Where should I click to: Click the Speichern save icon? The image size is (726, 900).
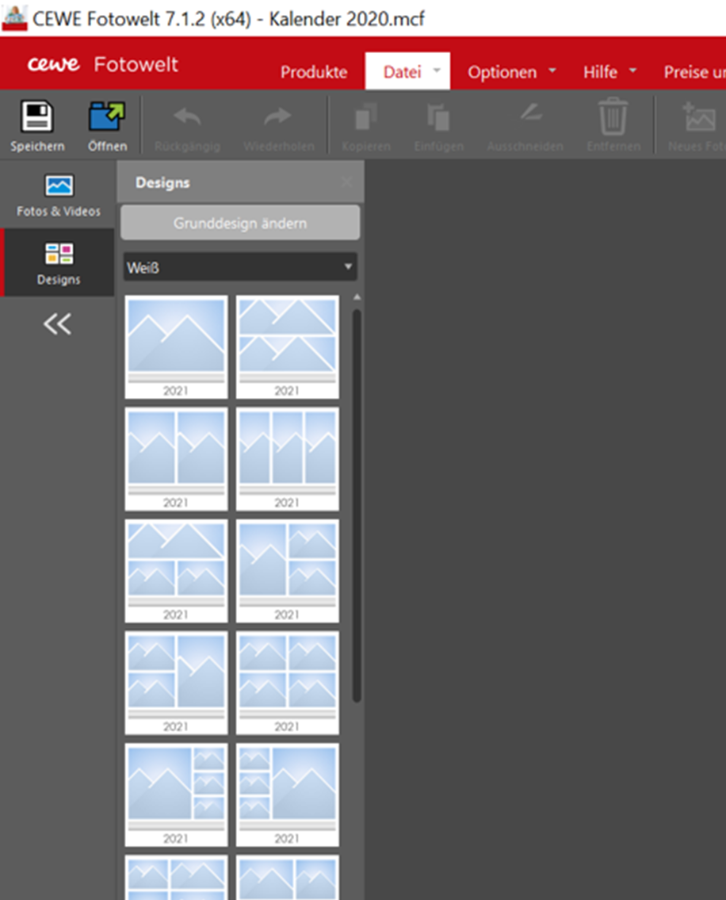point(37,117)
